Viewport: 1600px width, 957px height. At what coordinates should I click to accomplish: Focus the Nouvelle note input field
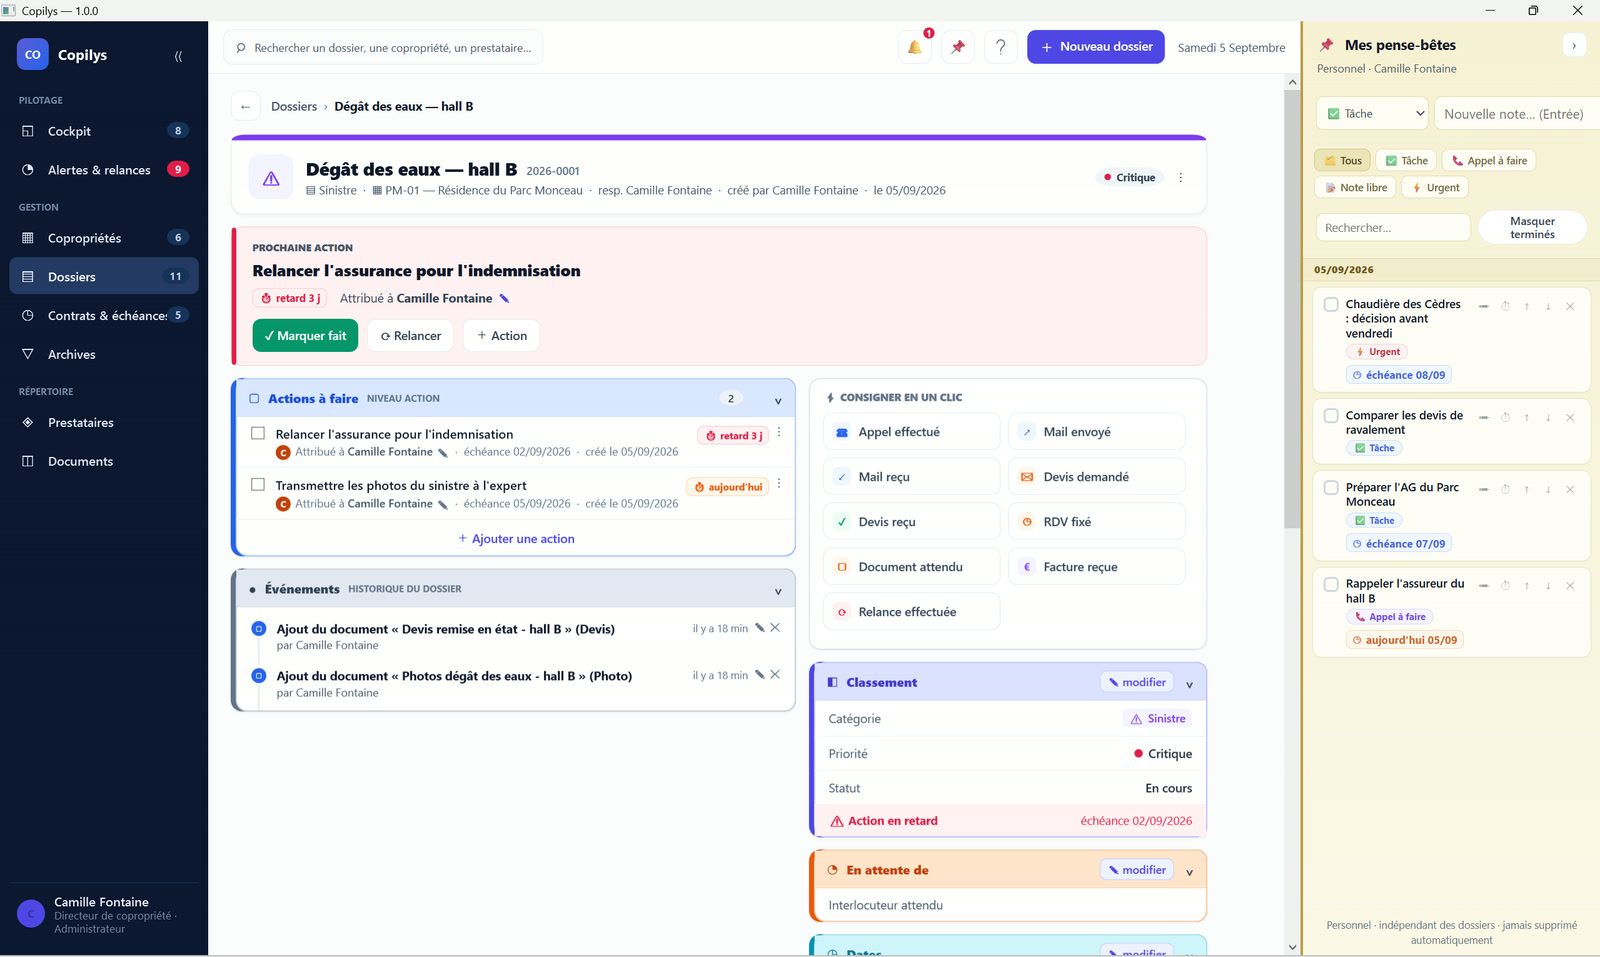coord(1517,114)
